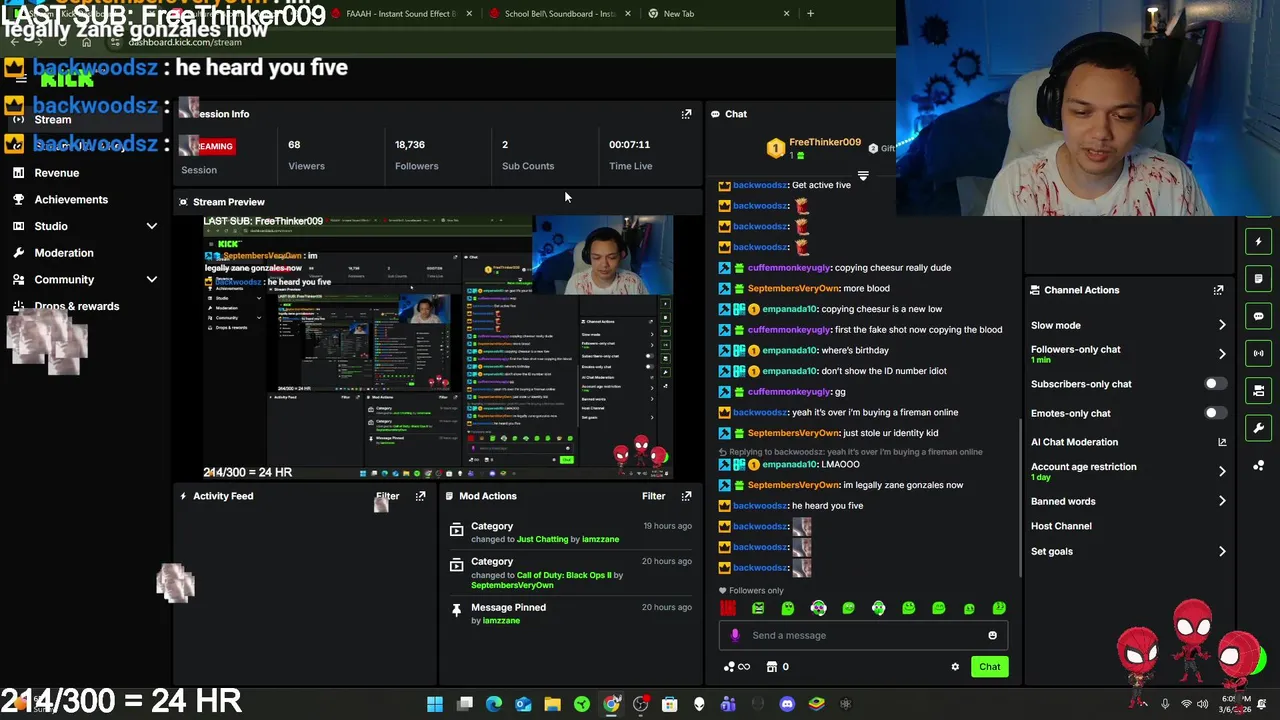Switch to School Bell Soundboard tab
The height and width of the screenshot is (720, 1280).
click(560, 14)
